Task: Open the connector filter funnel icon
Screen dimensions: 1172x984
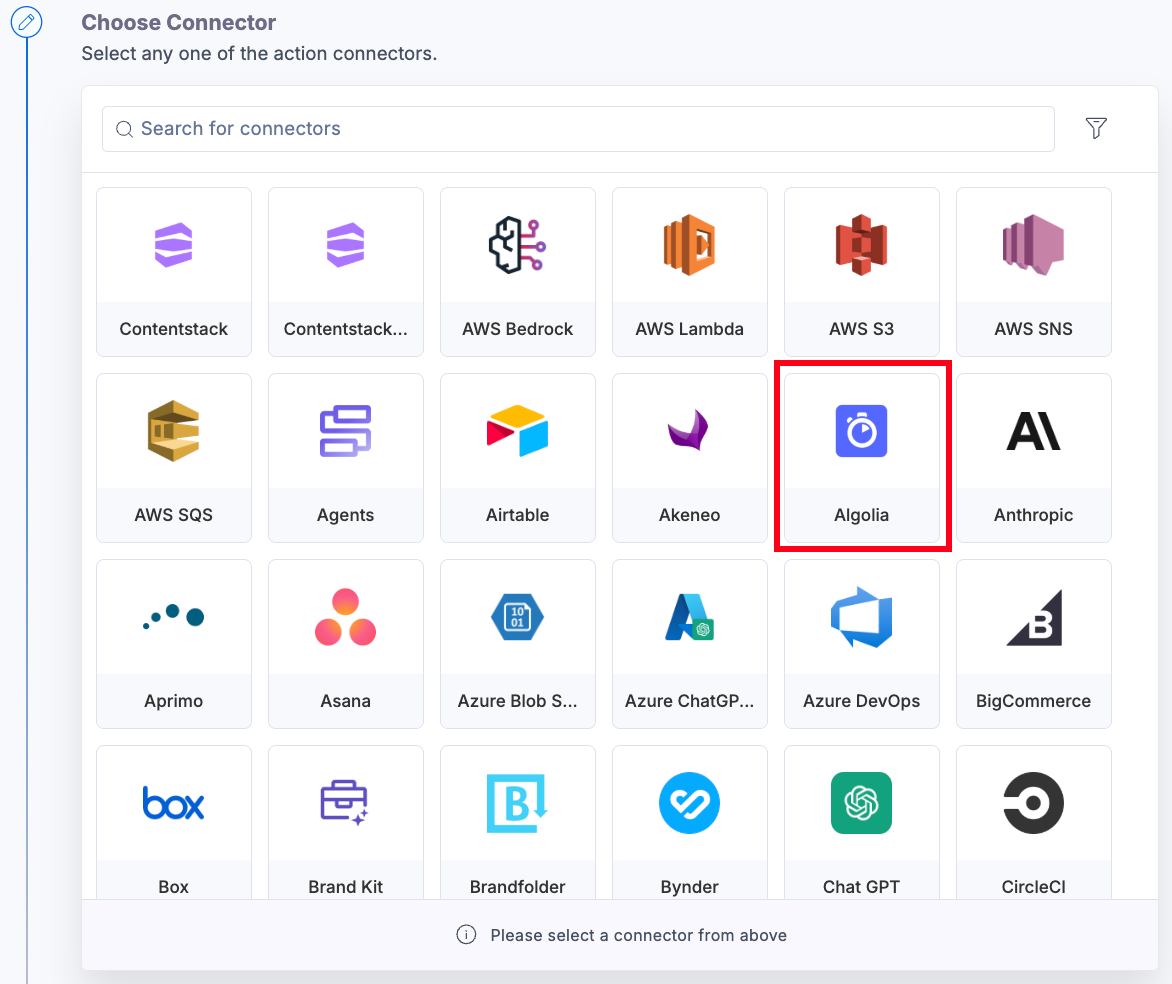Action: point(1096,128)
